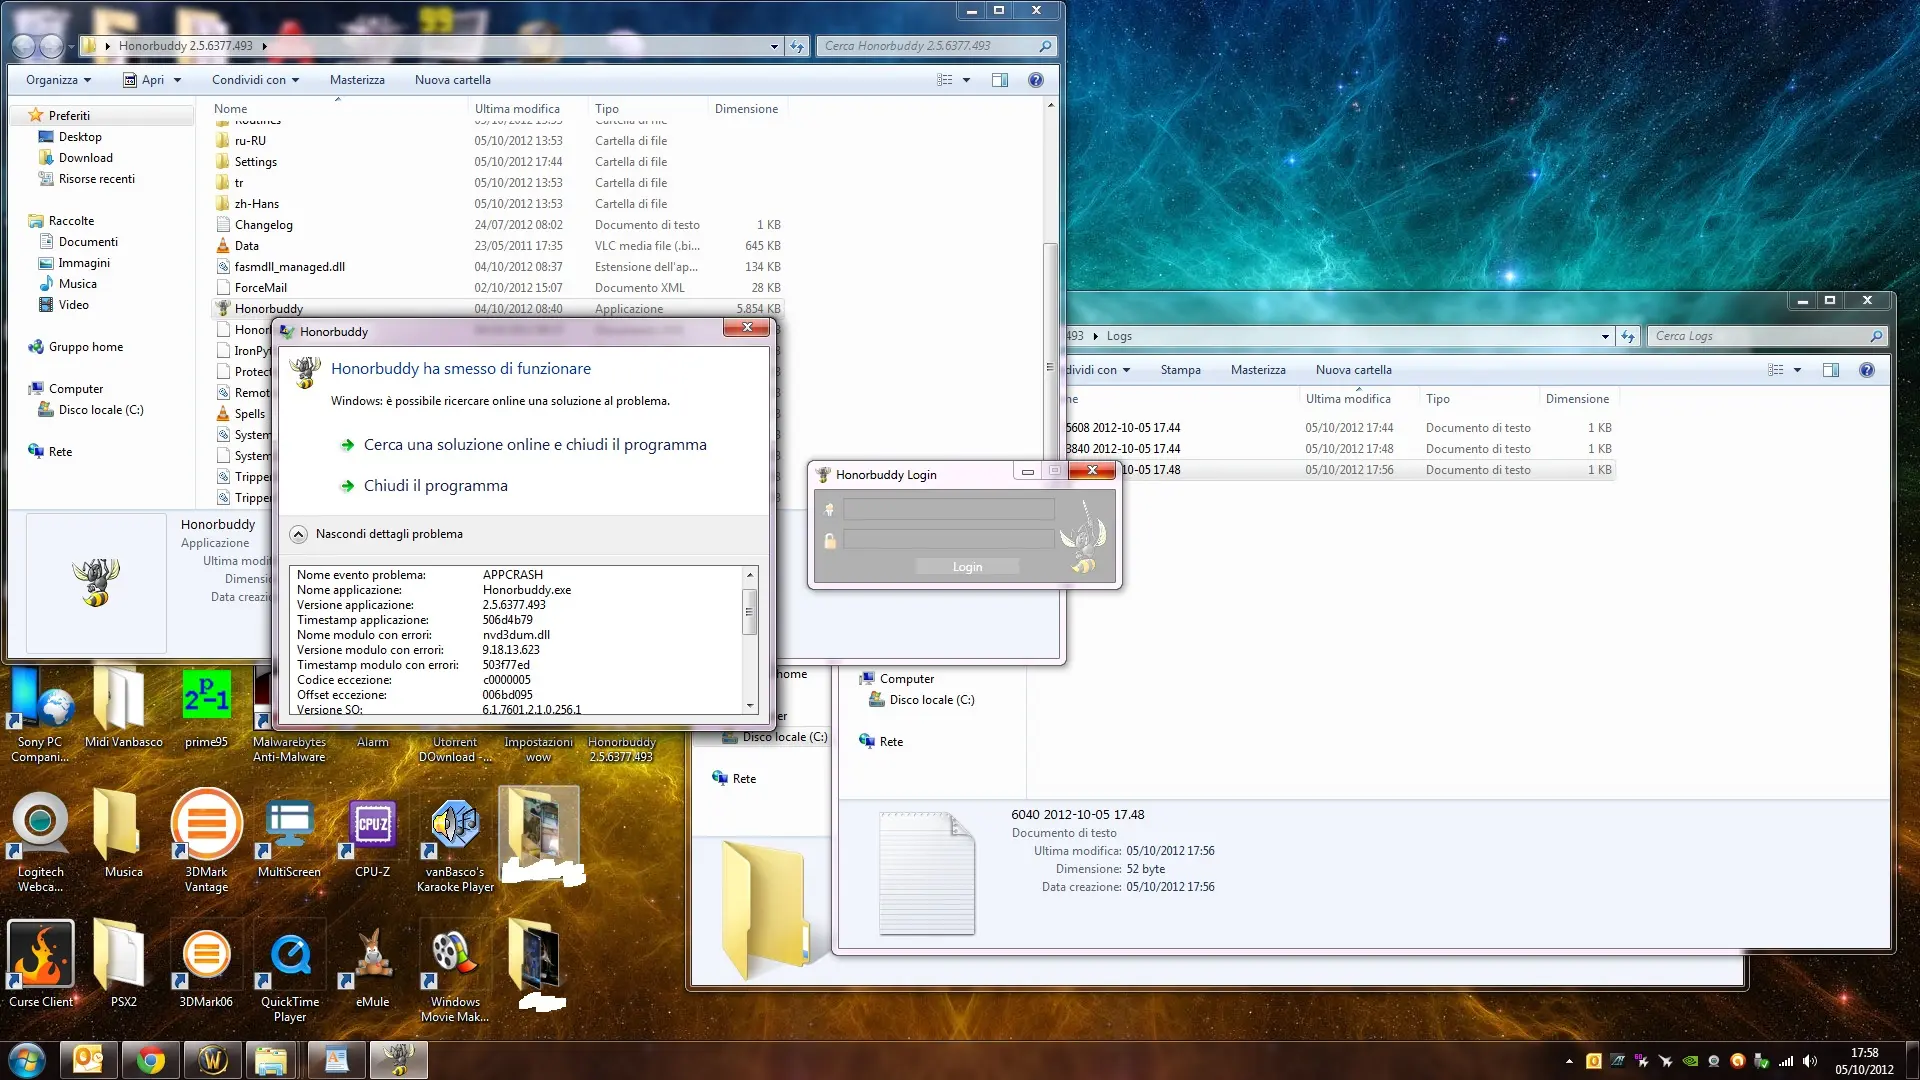Open vanBasco's Karaoke Player shortcut

click(455, 846)
